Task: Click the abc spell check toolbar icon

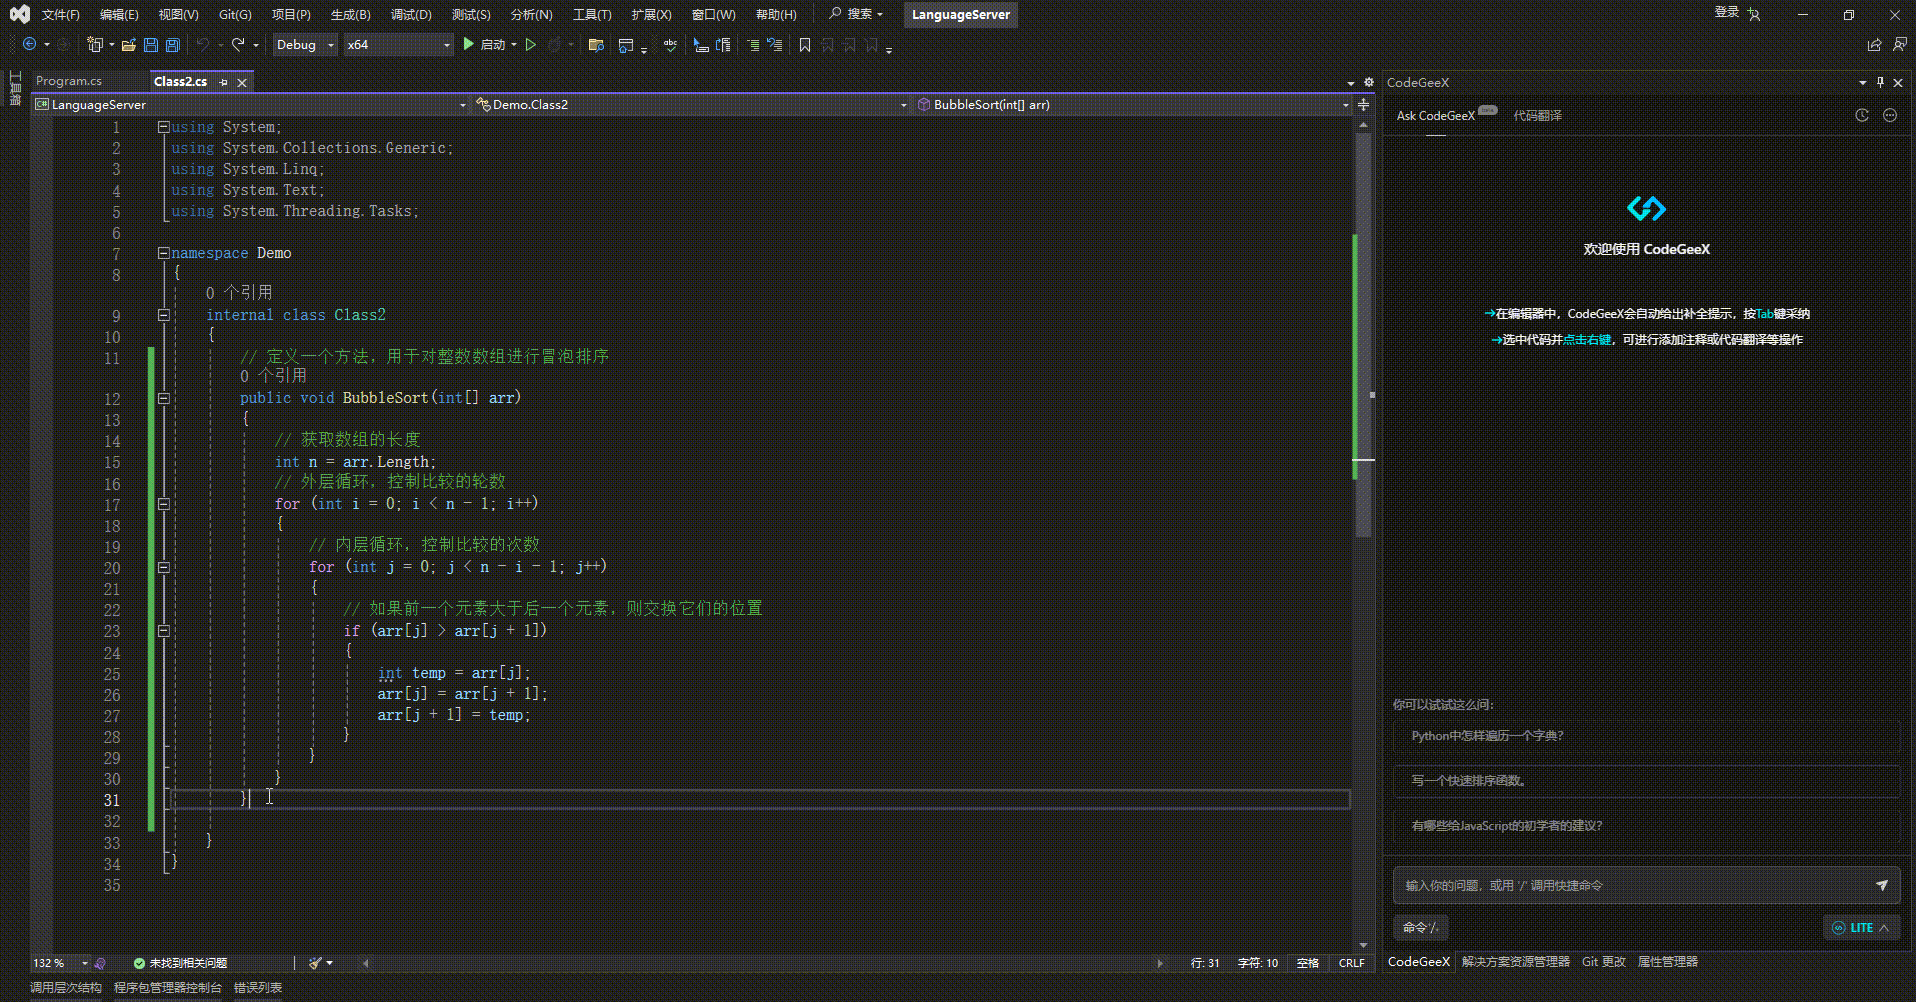Action: (x=670, y=44)
